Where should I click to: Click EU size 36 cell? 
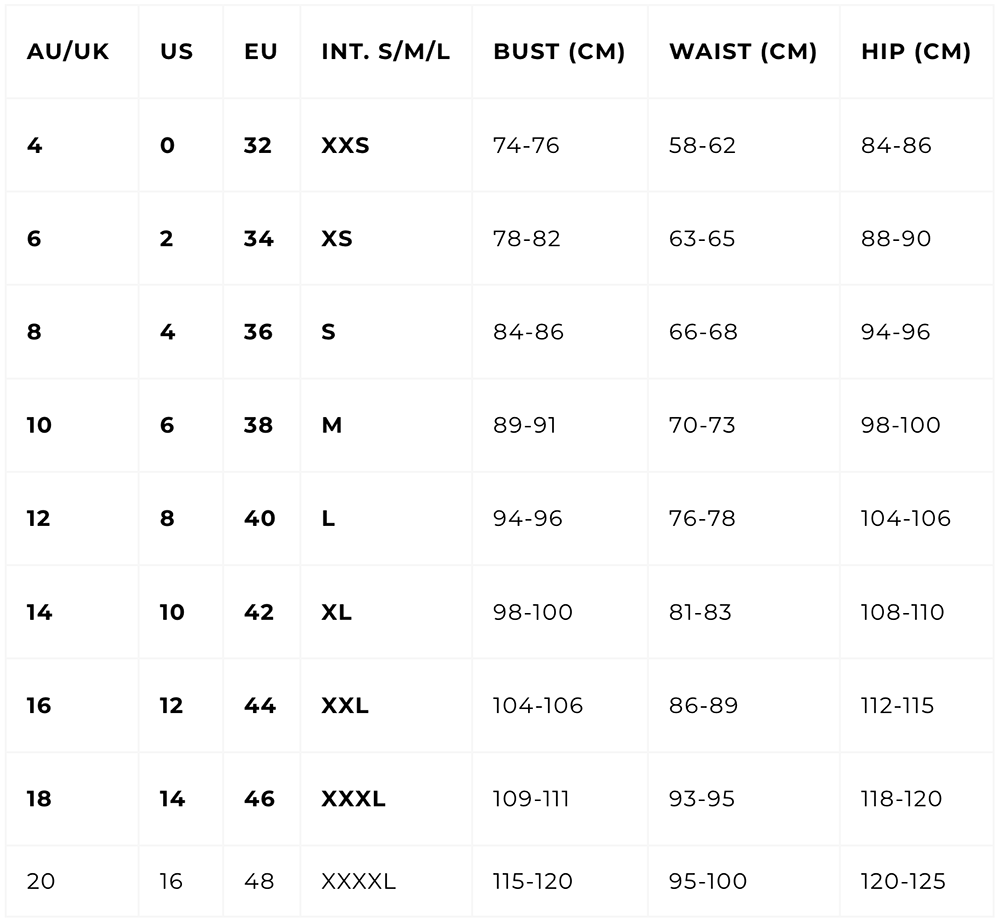tap(258, 332)
